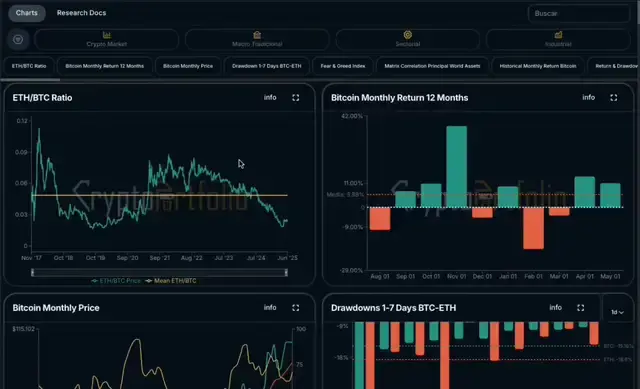
Task: Click the left handle of ETH/BTC range slider
Action: click(33, 273)
